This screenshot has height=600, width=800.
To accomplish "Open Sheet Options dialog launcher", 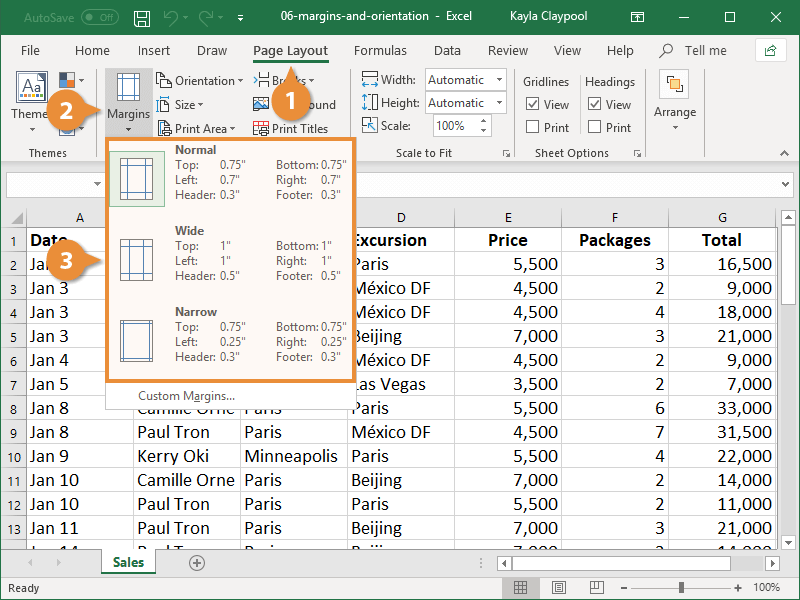I will [x=637, y=153].
